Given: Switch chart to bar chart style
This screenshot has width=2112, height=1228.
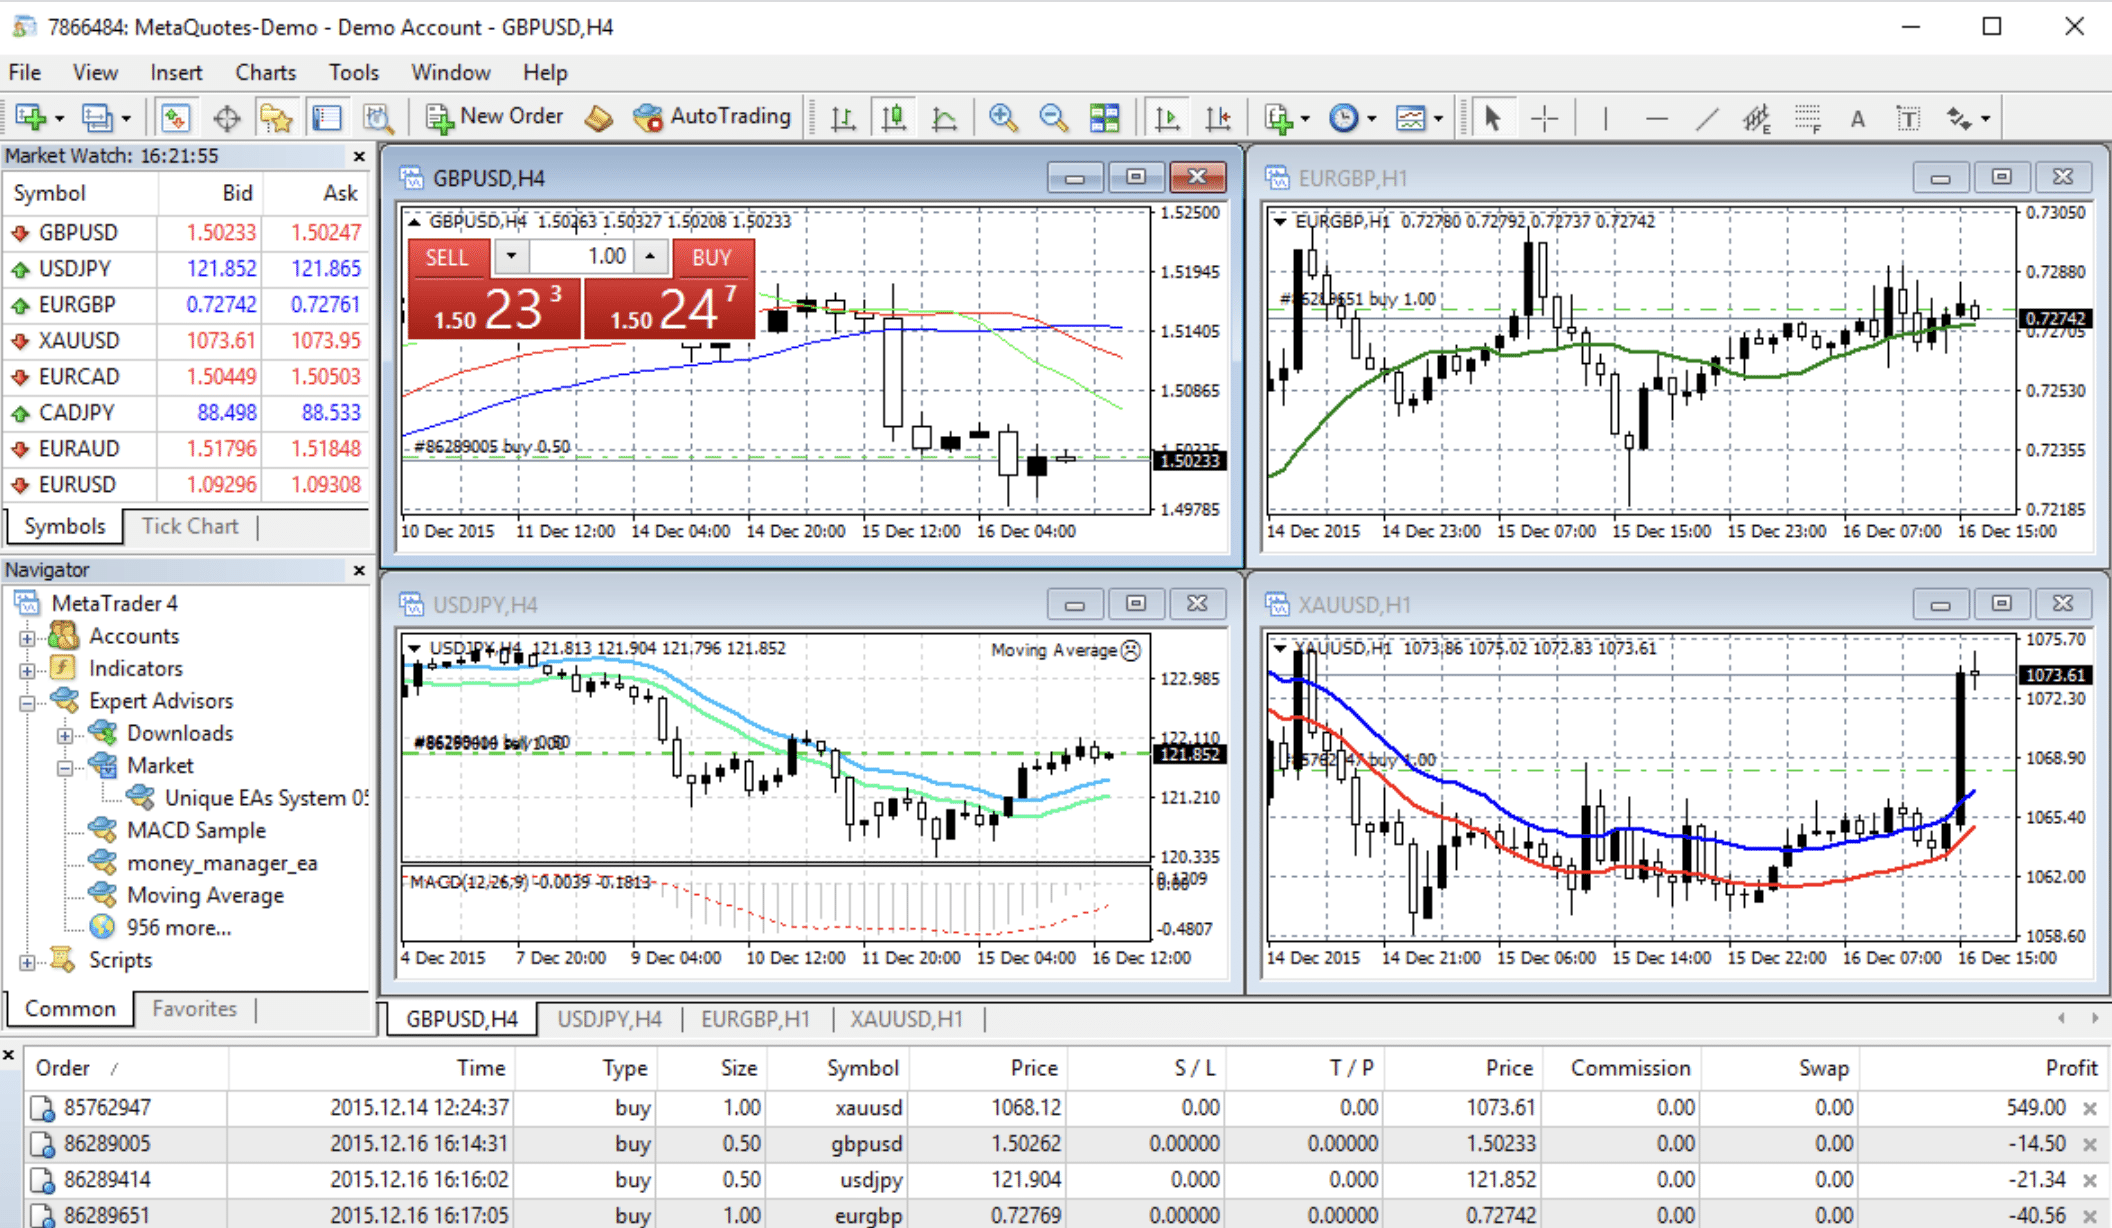Looking at the screenshot, I should pyautogui.click(x=843, y=118).
